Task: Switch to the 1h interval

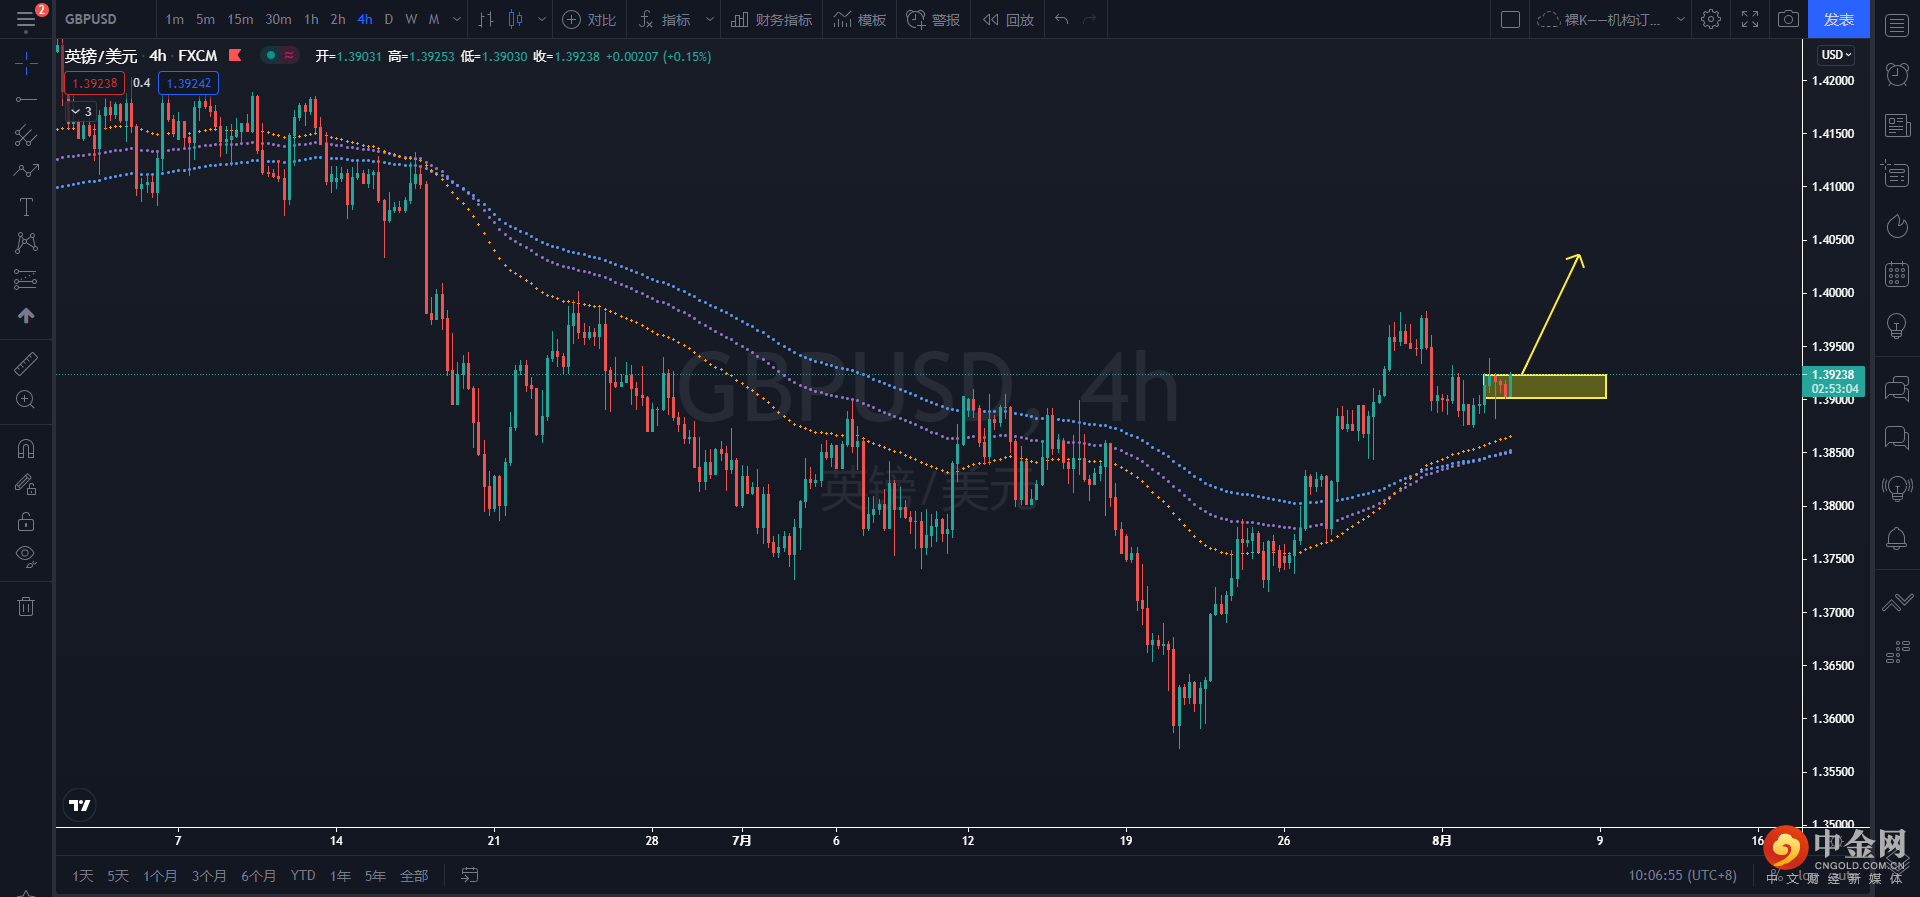Action: click(311, 19)
